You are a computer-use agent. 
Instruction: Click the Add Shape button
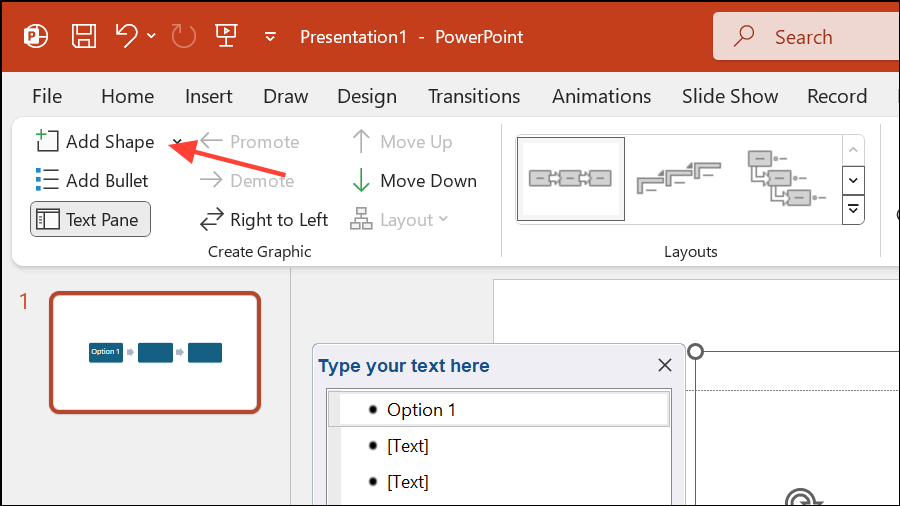96,142
